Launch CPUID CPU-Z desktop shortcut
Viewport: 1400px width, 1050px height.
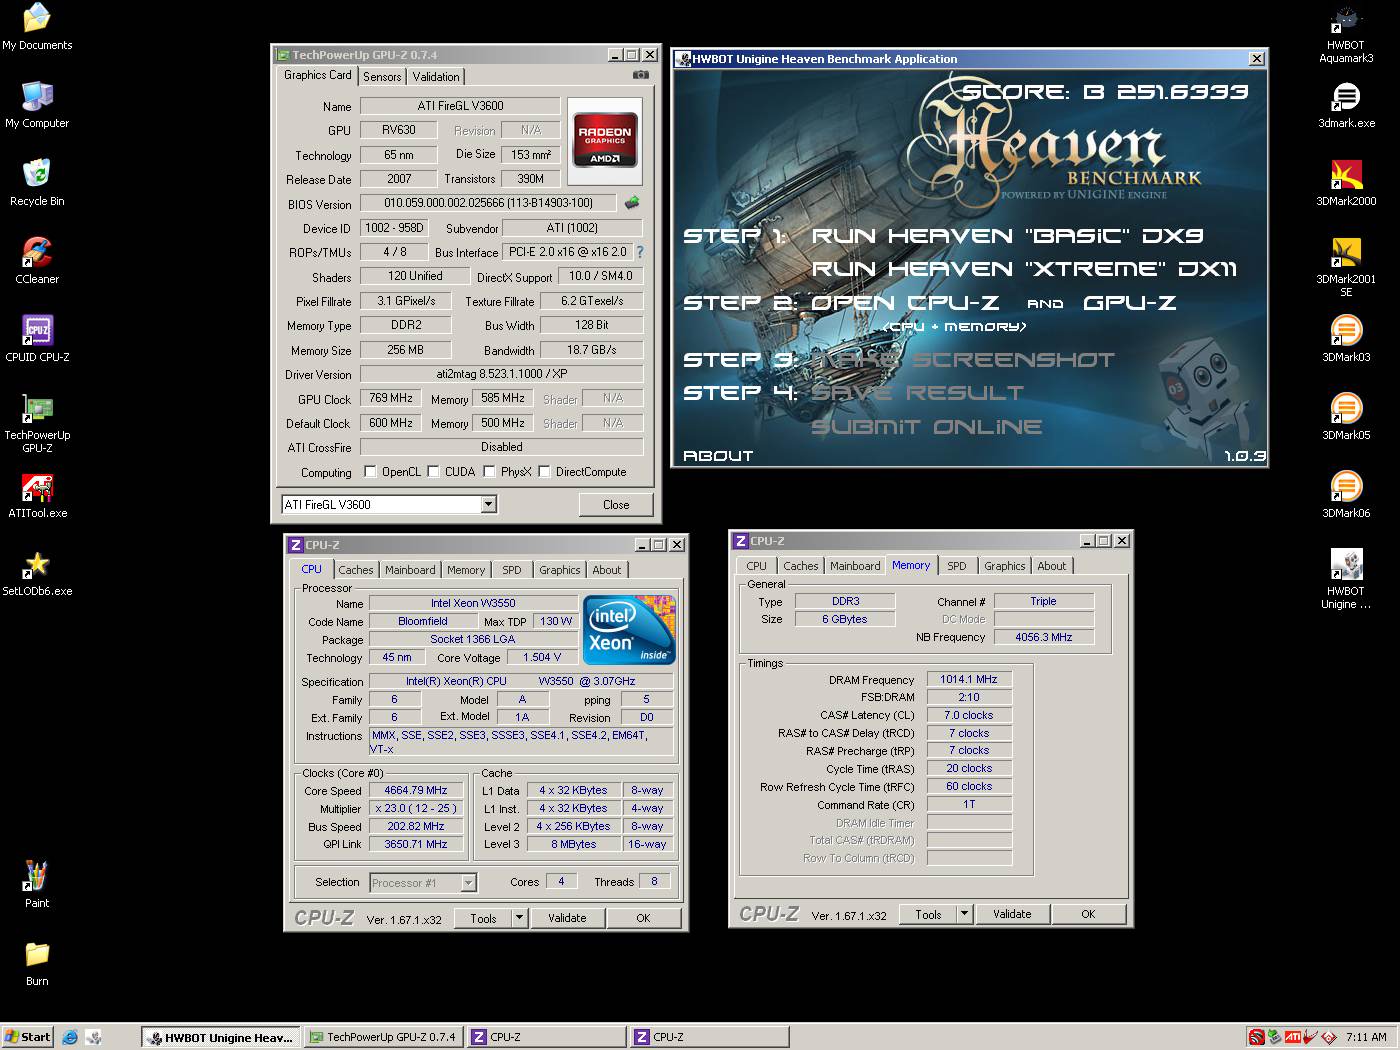pos(37,339)
